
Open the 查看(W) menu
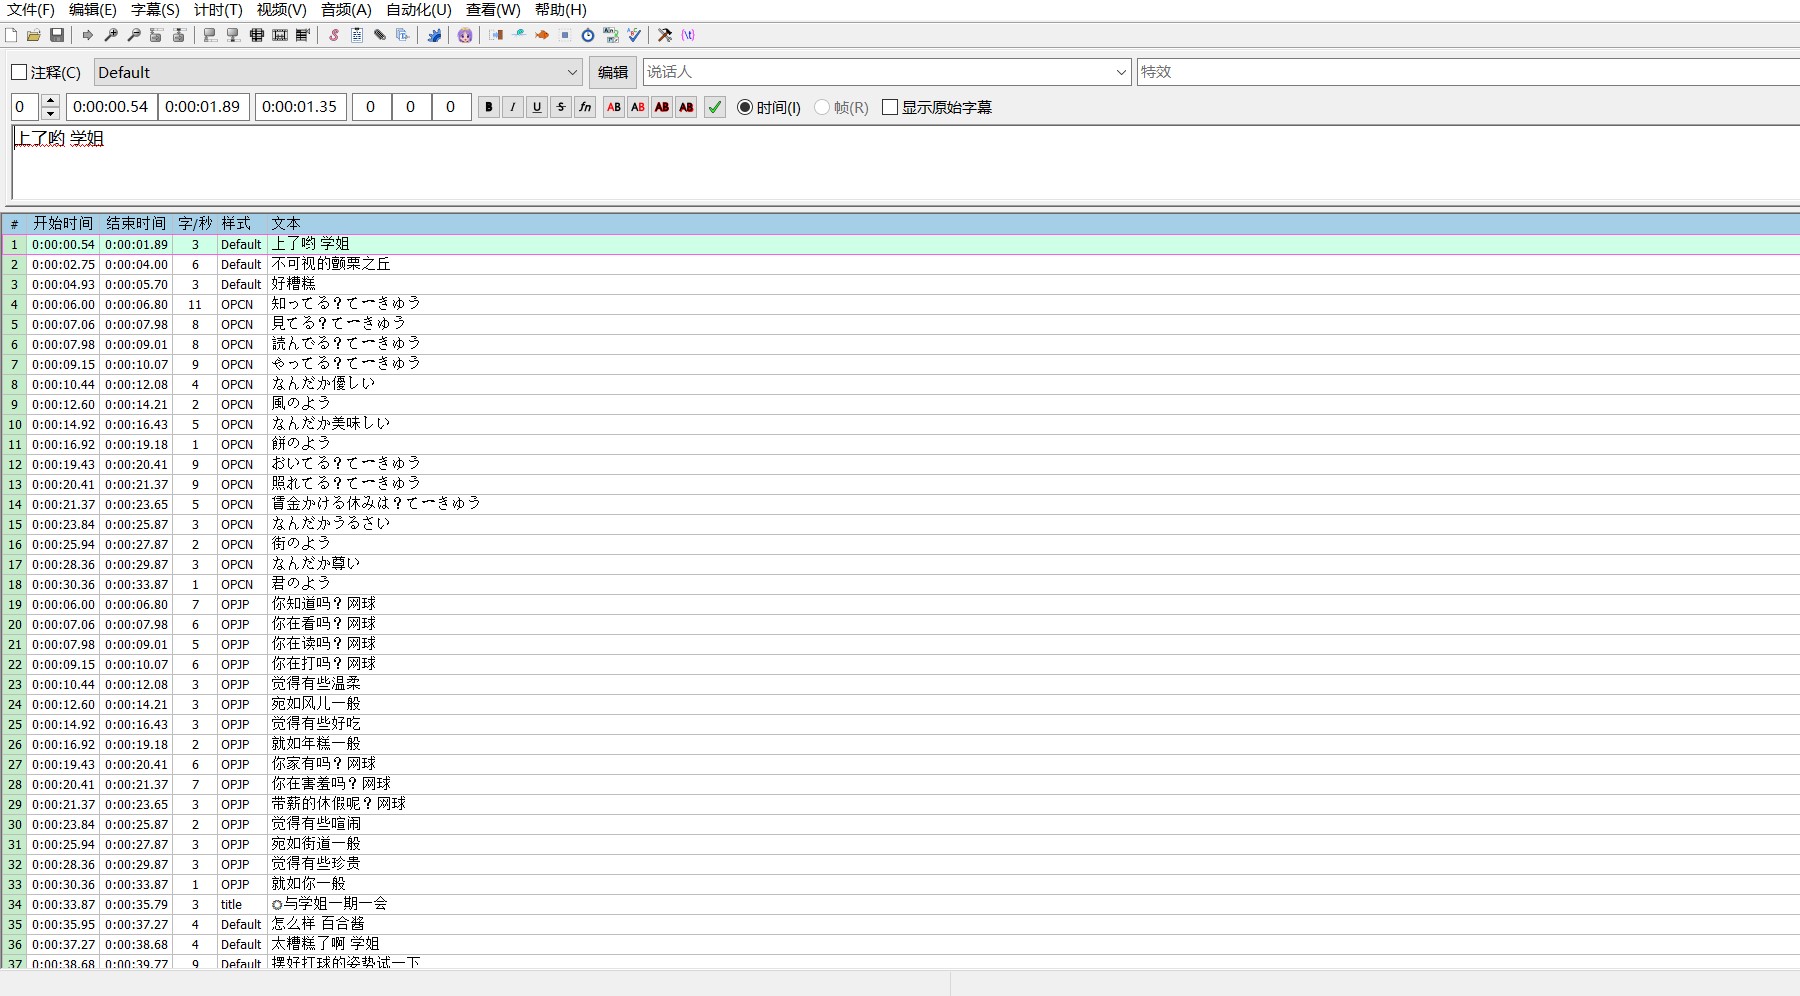click(493, 10)
